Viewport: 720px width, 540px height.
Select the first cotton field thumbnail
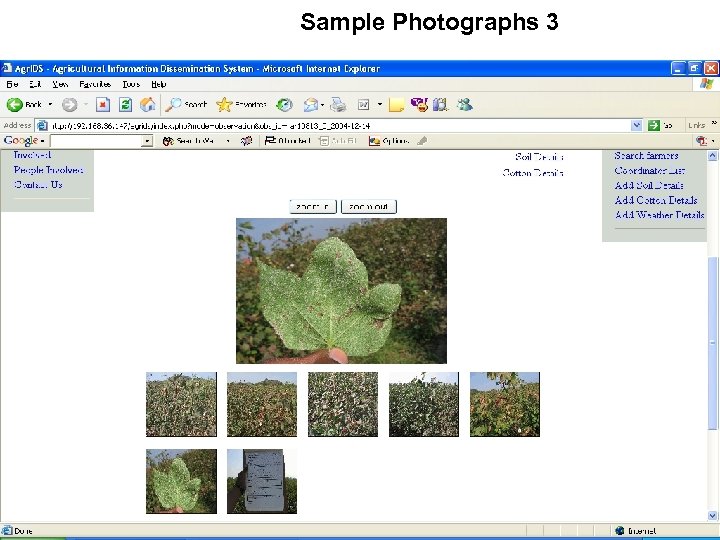coord(181,404)
